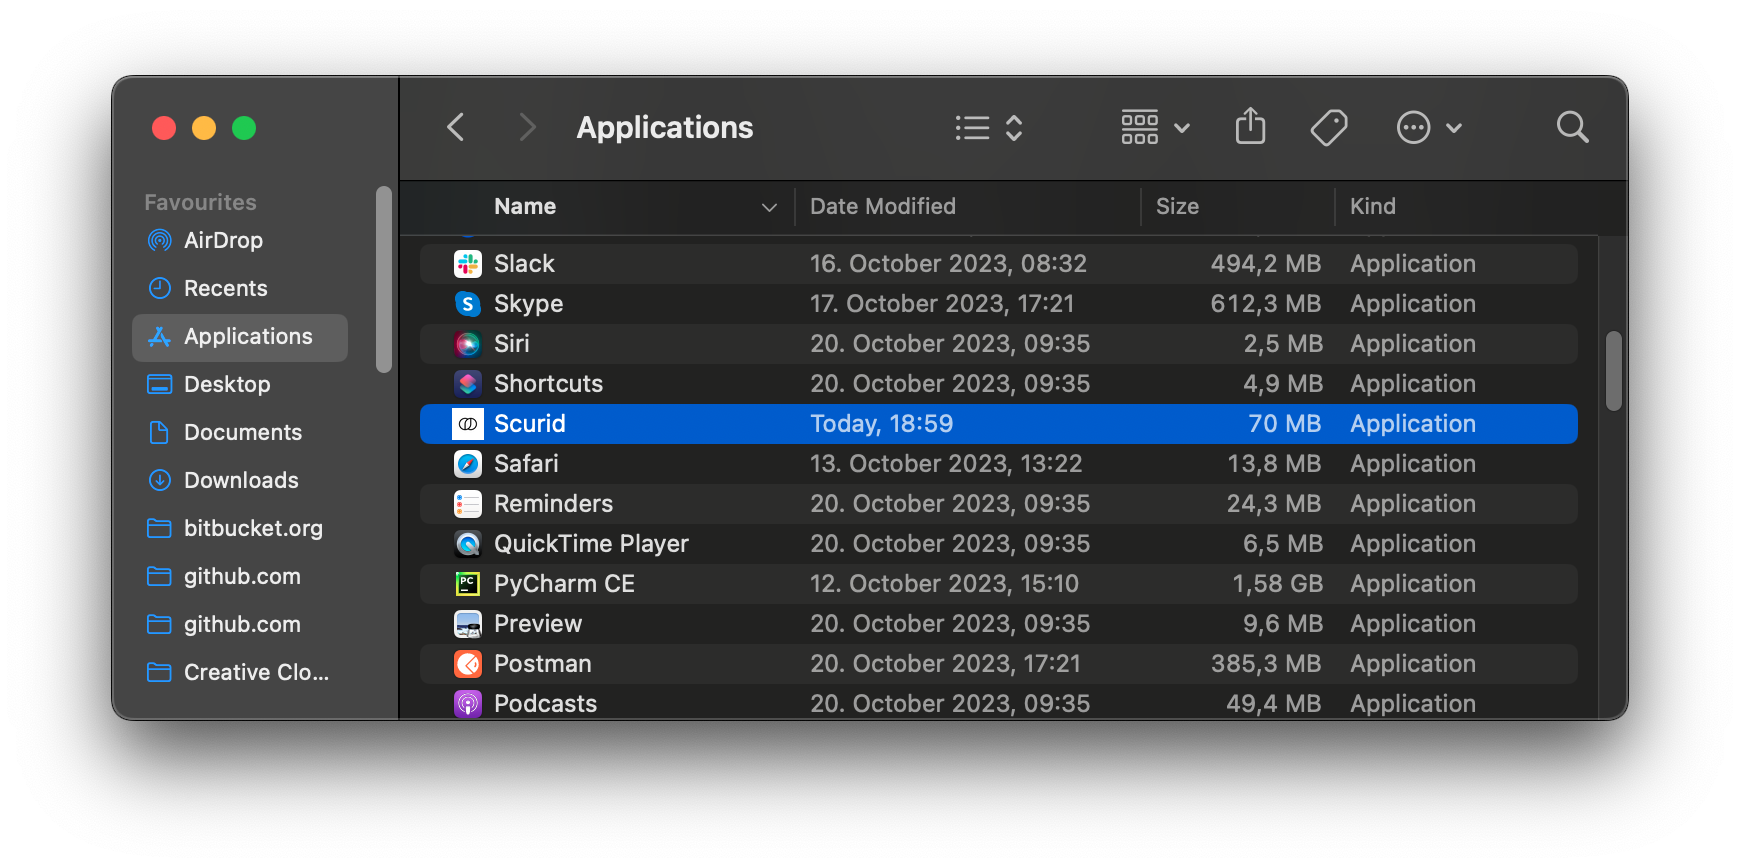Click the '1,58 GB' size cell
This screenshot has width=1740, height=868.
tap(1277, 584)
